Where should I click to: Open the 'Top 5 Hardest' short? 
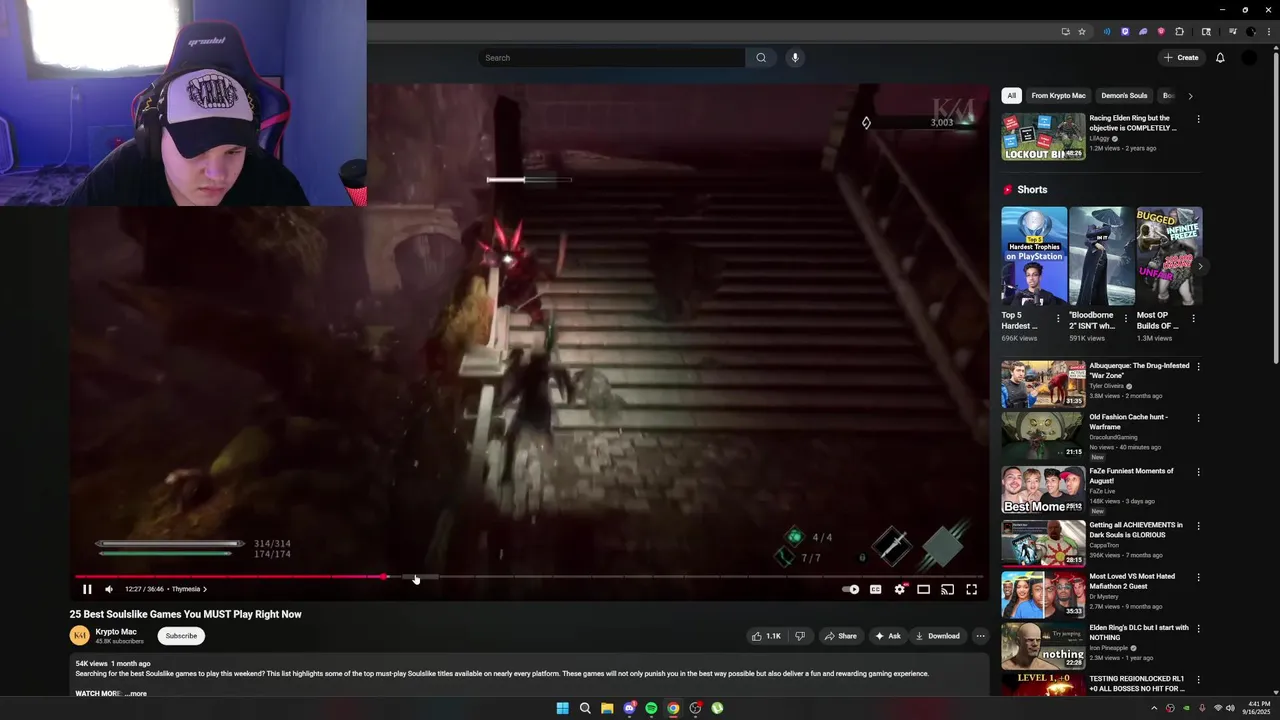tap(1034, 256)
